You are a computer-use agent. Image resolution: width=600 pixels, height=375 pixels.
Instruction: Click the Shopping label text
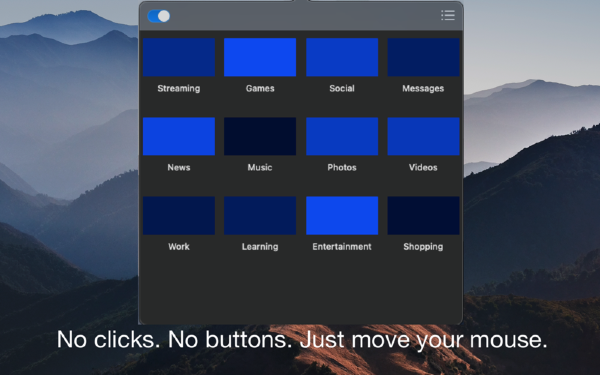point(423,247)
